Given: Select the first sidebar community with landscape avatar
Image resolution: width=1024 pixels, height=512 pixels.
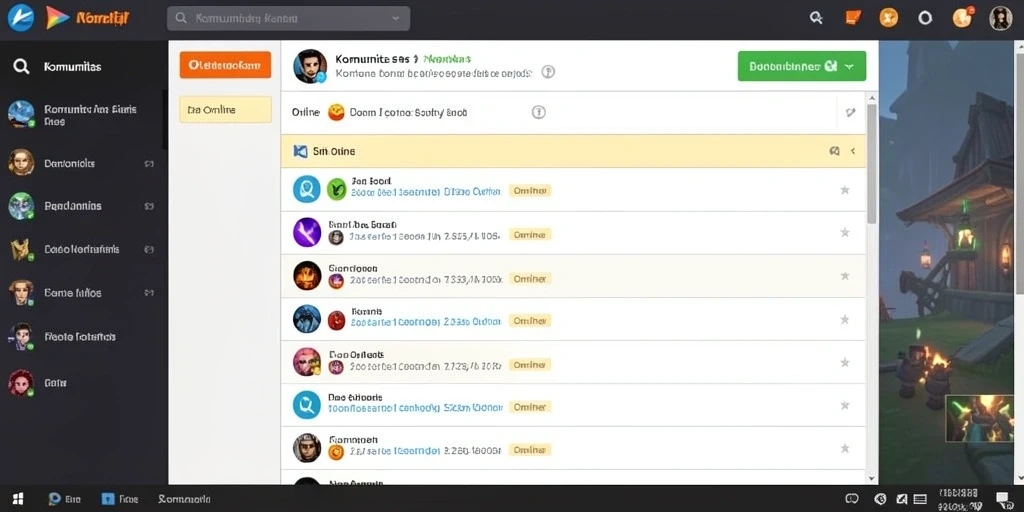Looking at the screenshot, I should tap(84, 115).
